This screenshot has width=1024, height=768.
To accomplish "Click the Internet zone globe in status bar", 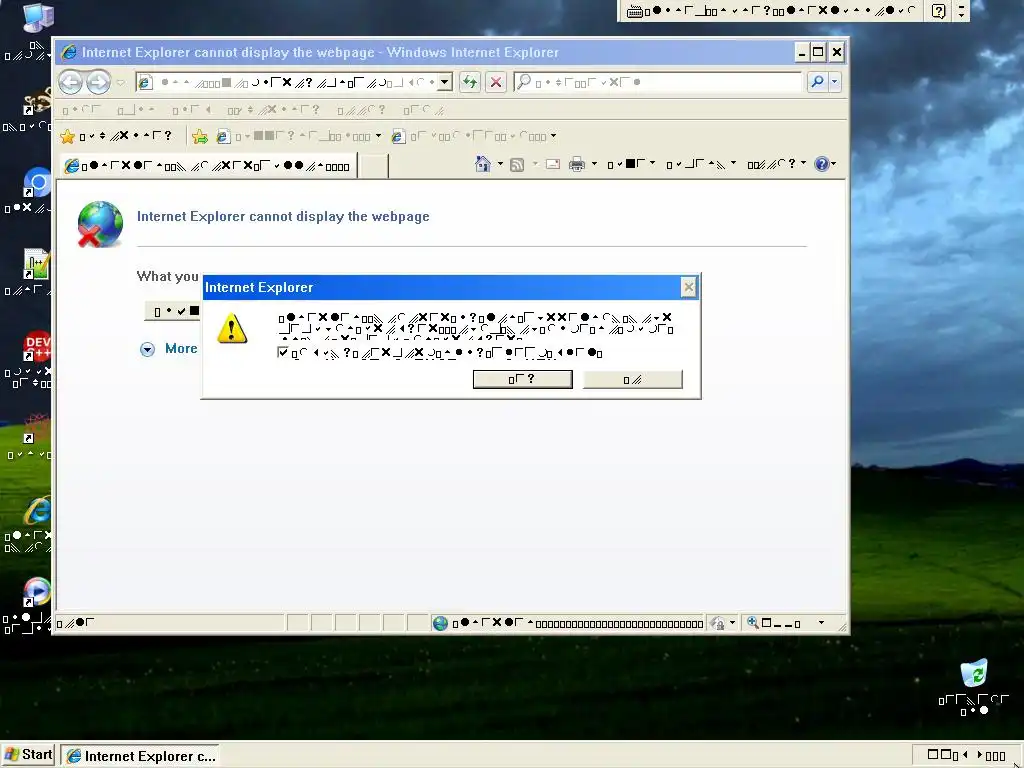I will [x=440, y=623].
